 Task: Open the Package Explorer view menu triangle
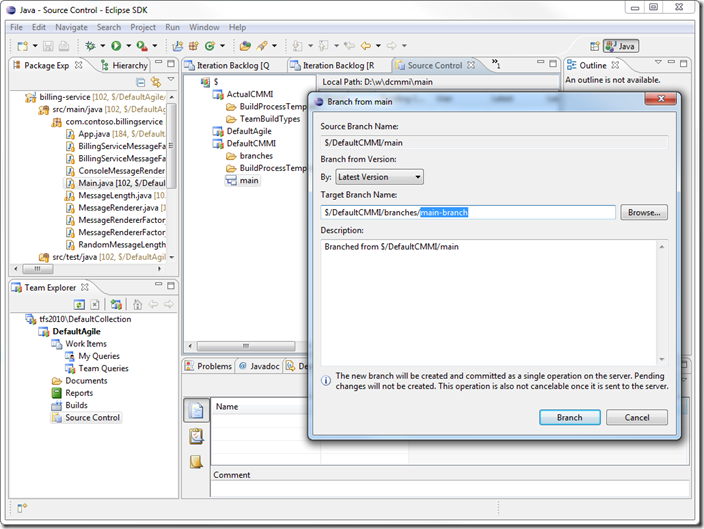171,79
